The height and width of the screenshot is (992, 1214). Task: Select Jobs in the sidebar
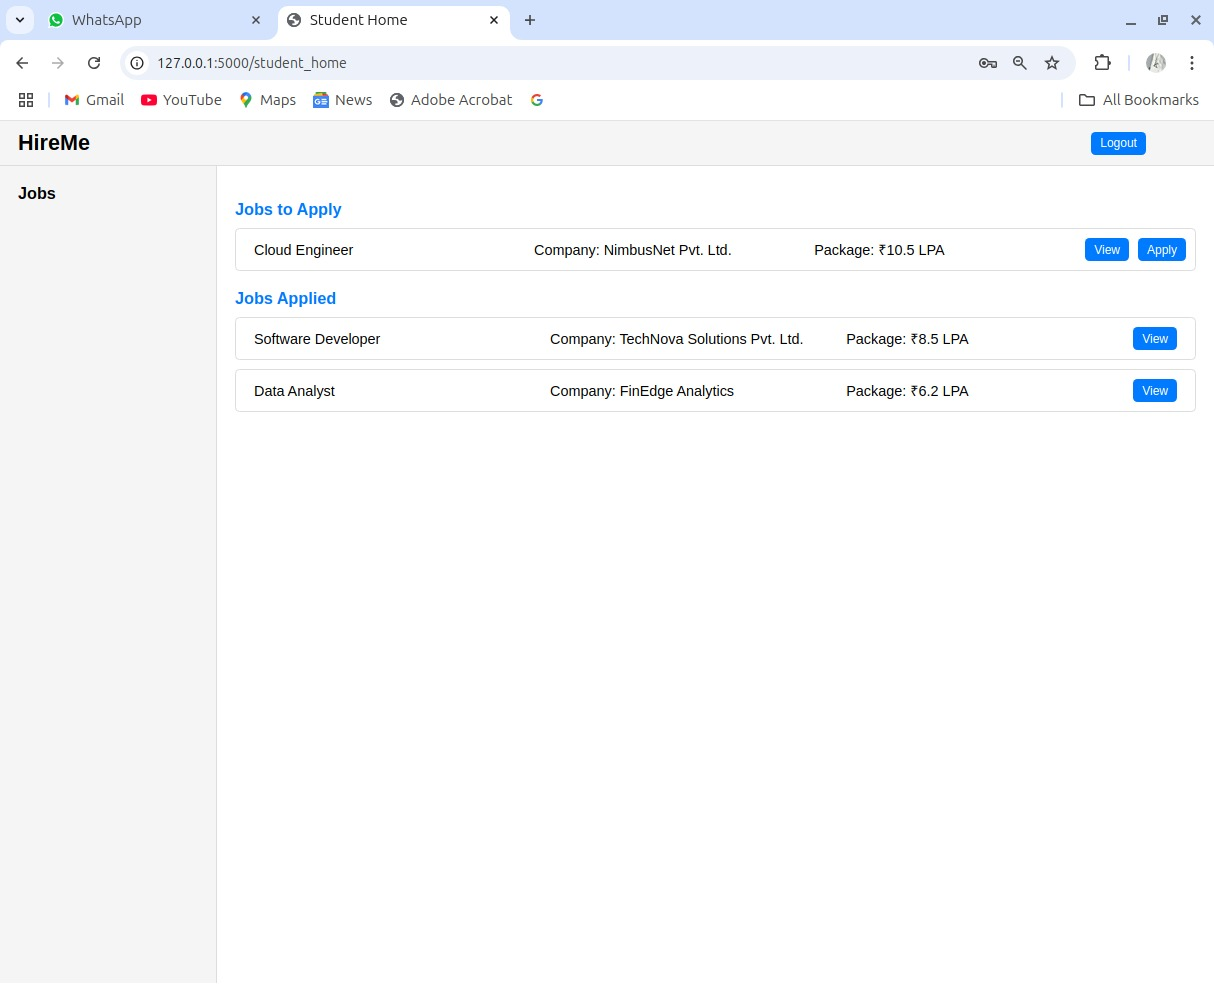pos(37,193)
